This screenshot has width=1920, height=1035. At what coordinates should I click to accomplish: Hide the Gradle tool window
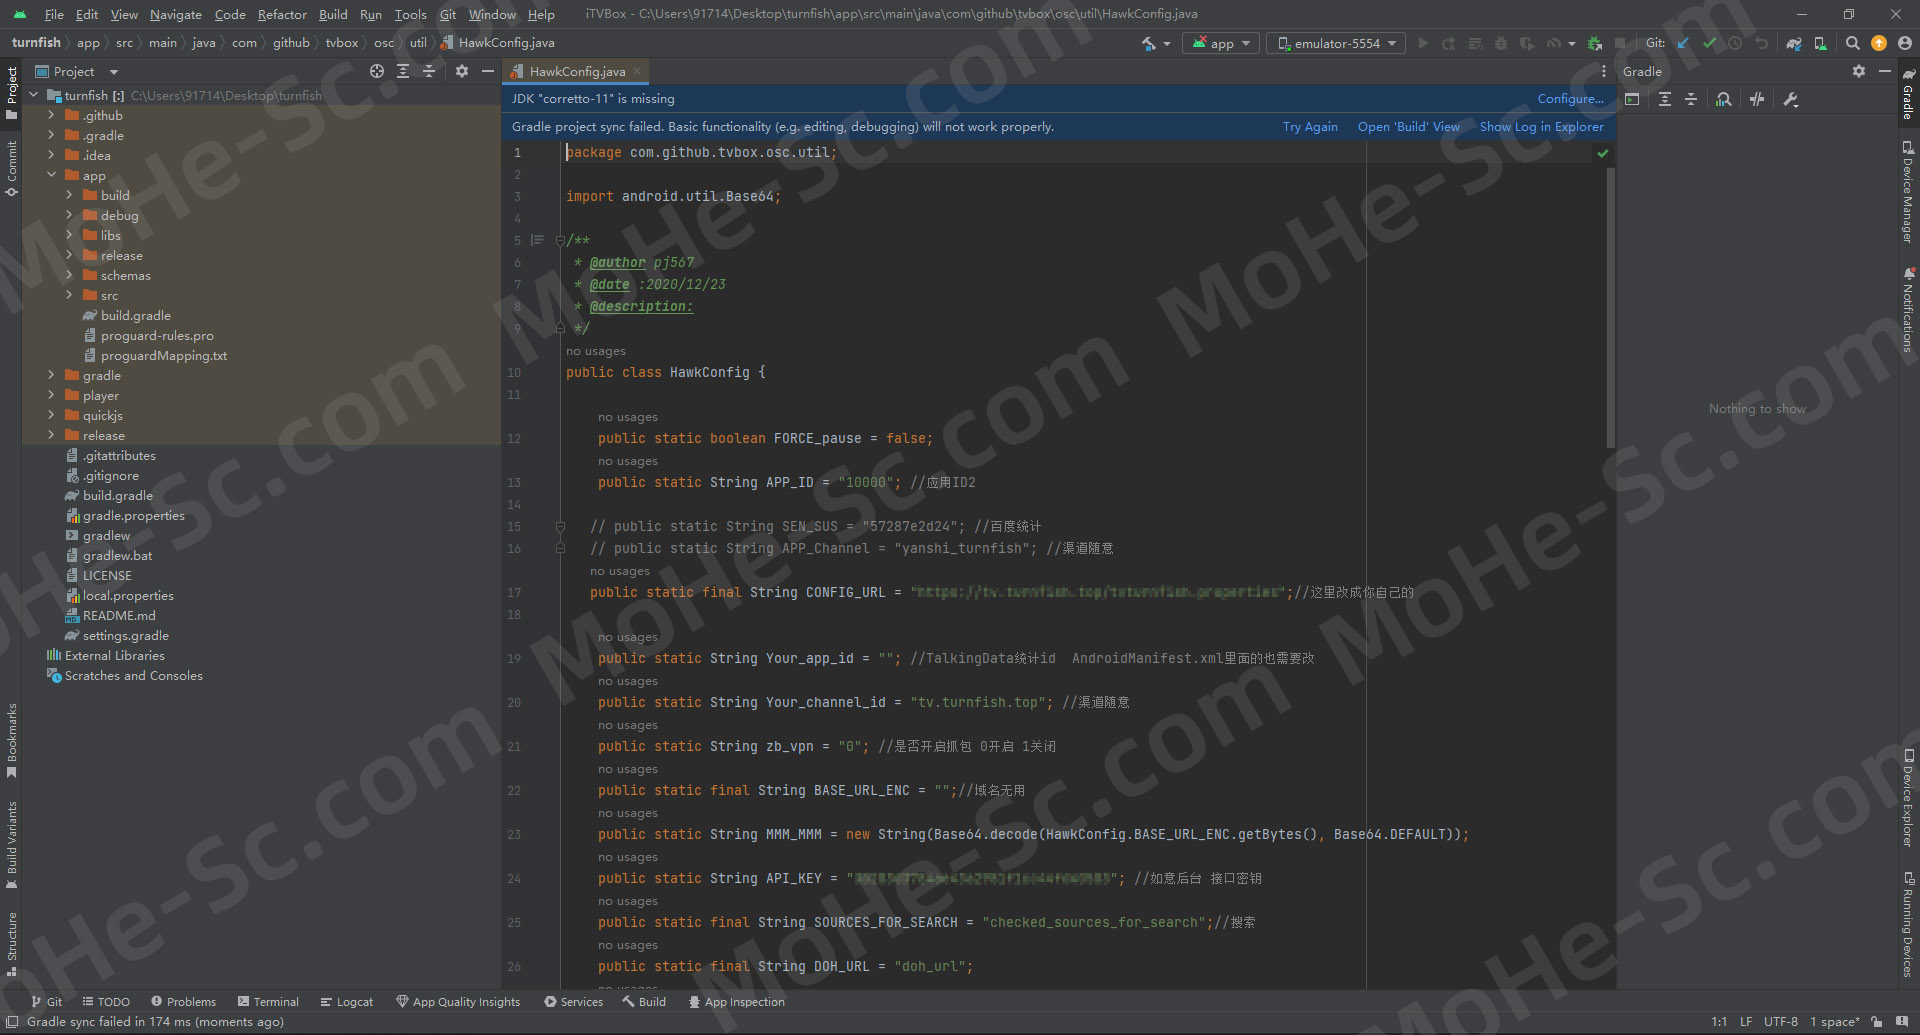[x=1885, y=71]
